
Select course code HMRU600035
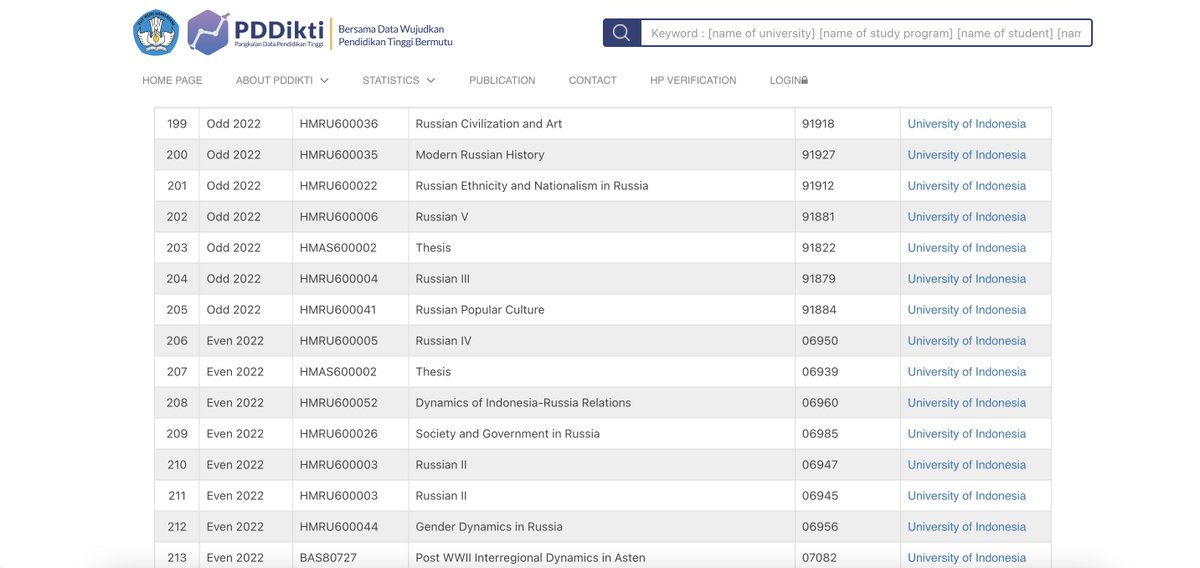tap(339, 155)
